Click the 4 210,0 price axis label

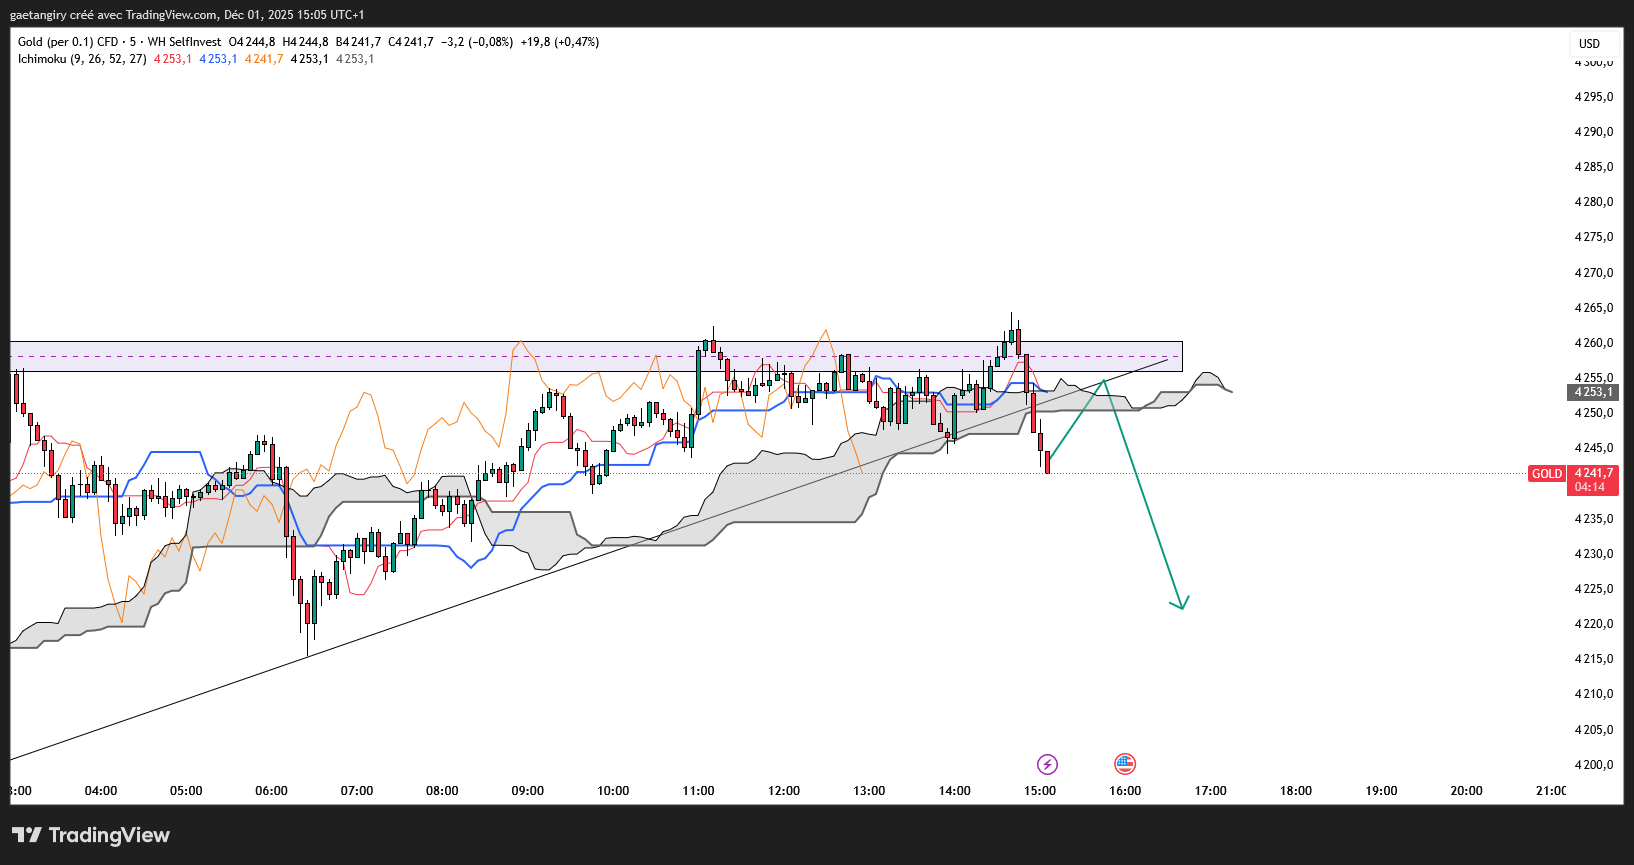(1594, 694)
